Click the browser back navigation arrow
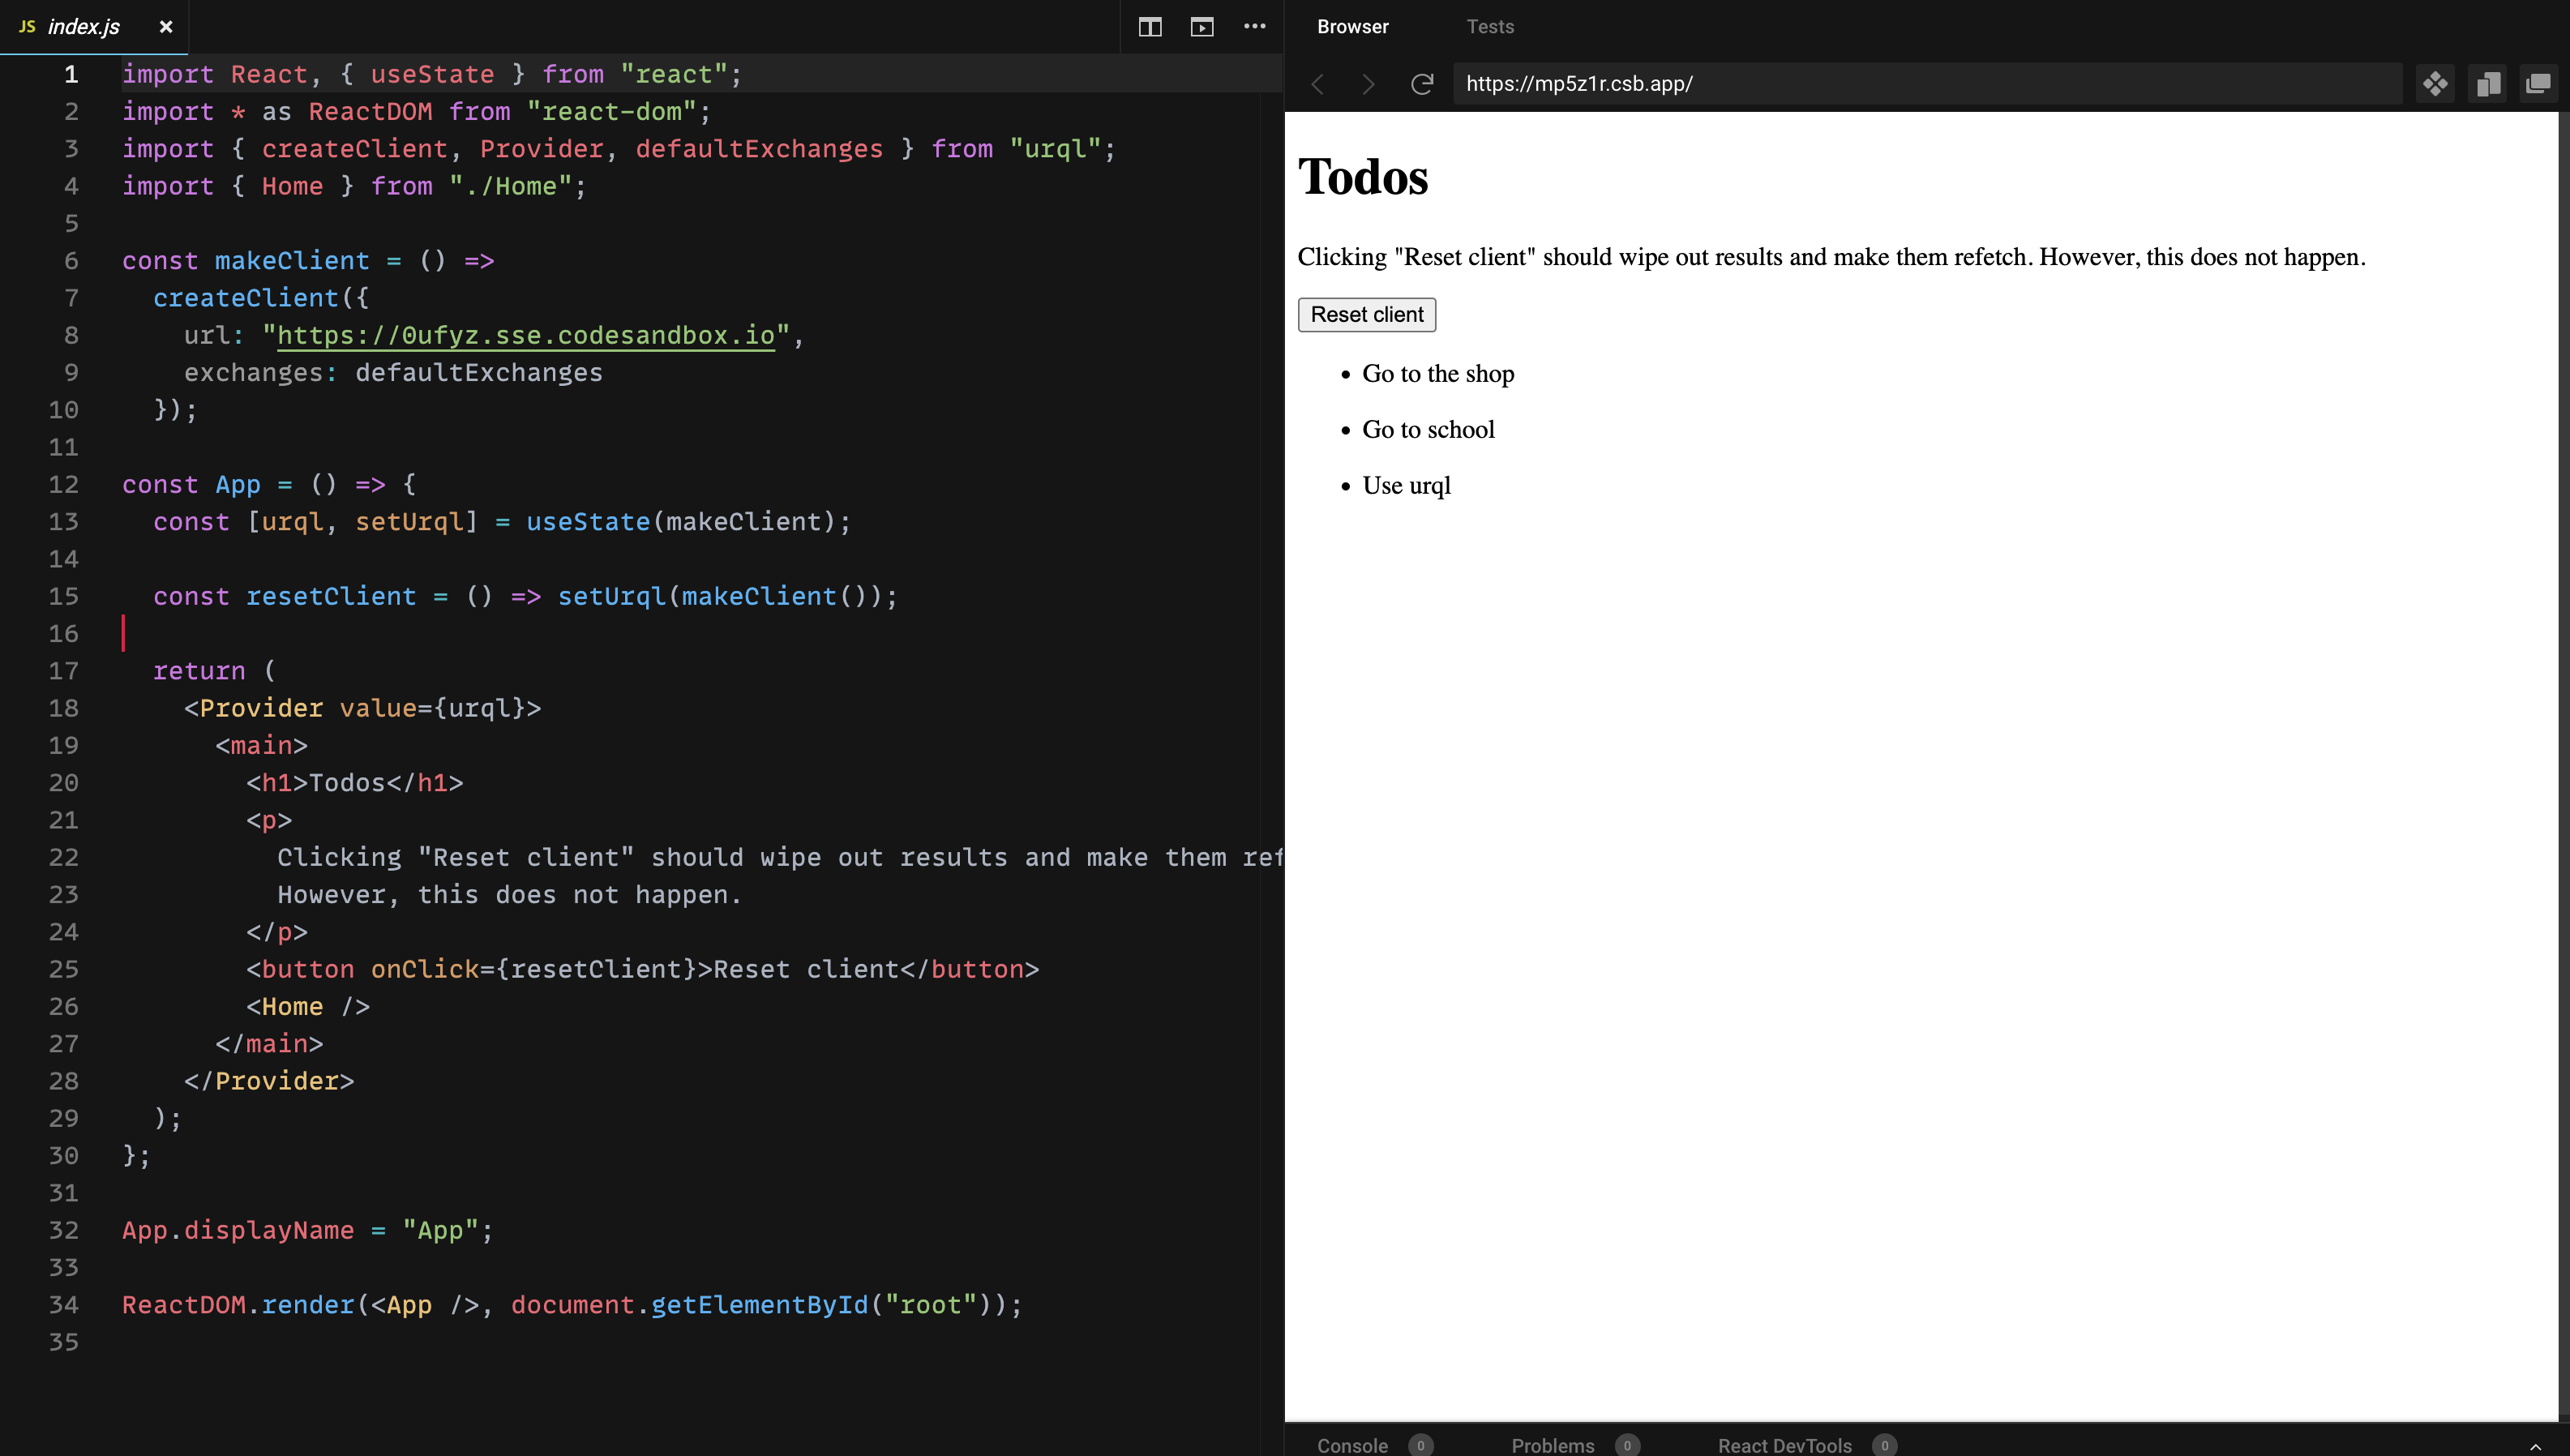The height and width of the screenshot is (1456, 2570). pos(1318,84)
